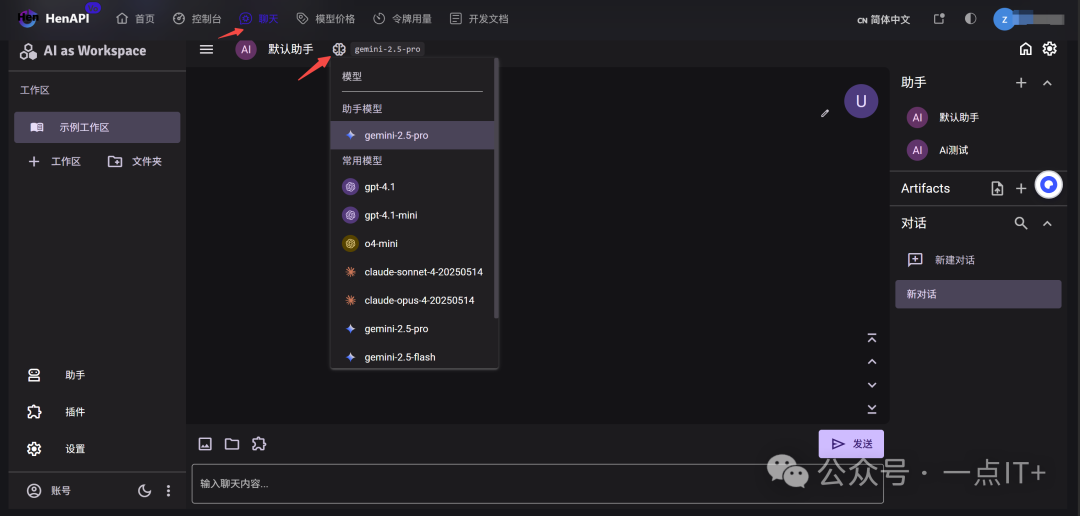1080x516 pixels.
Task: Open the user profile avatar Z
Action: click(1004, 19)
